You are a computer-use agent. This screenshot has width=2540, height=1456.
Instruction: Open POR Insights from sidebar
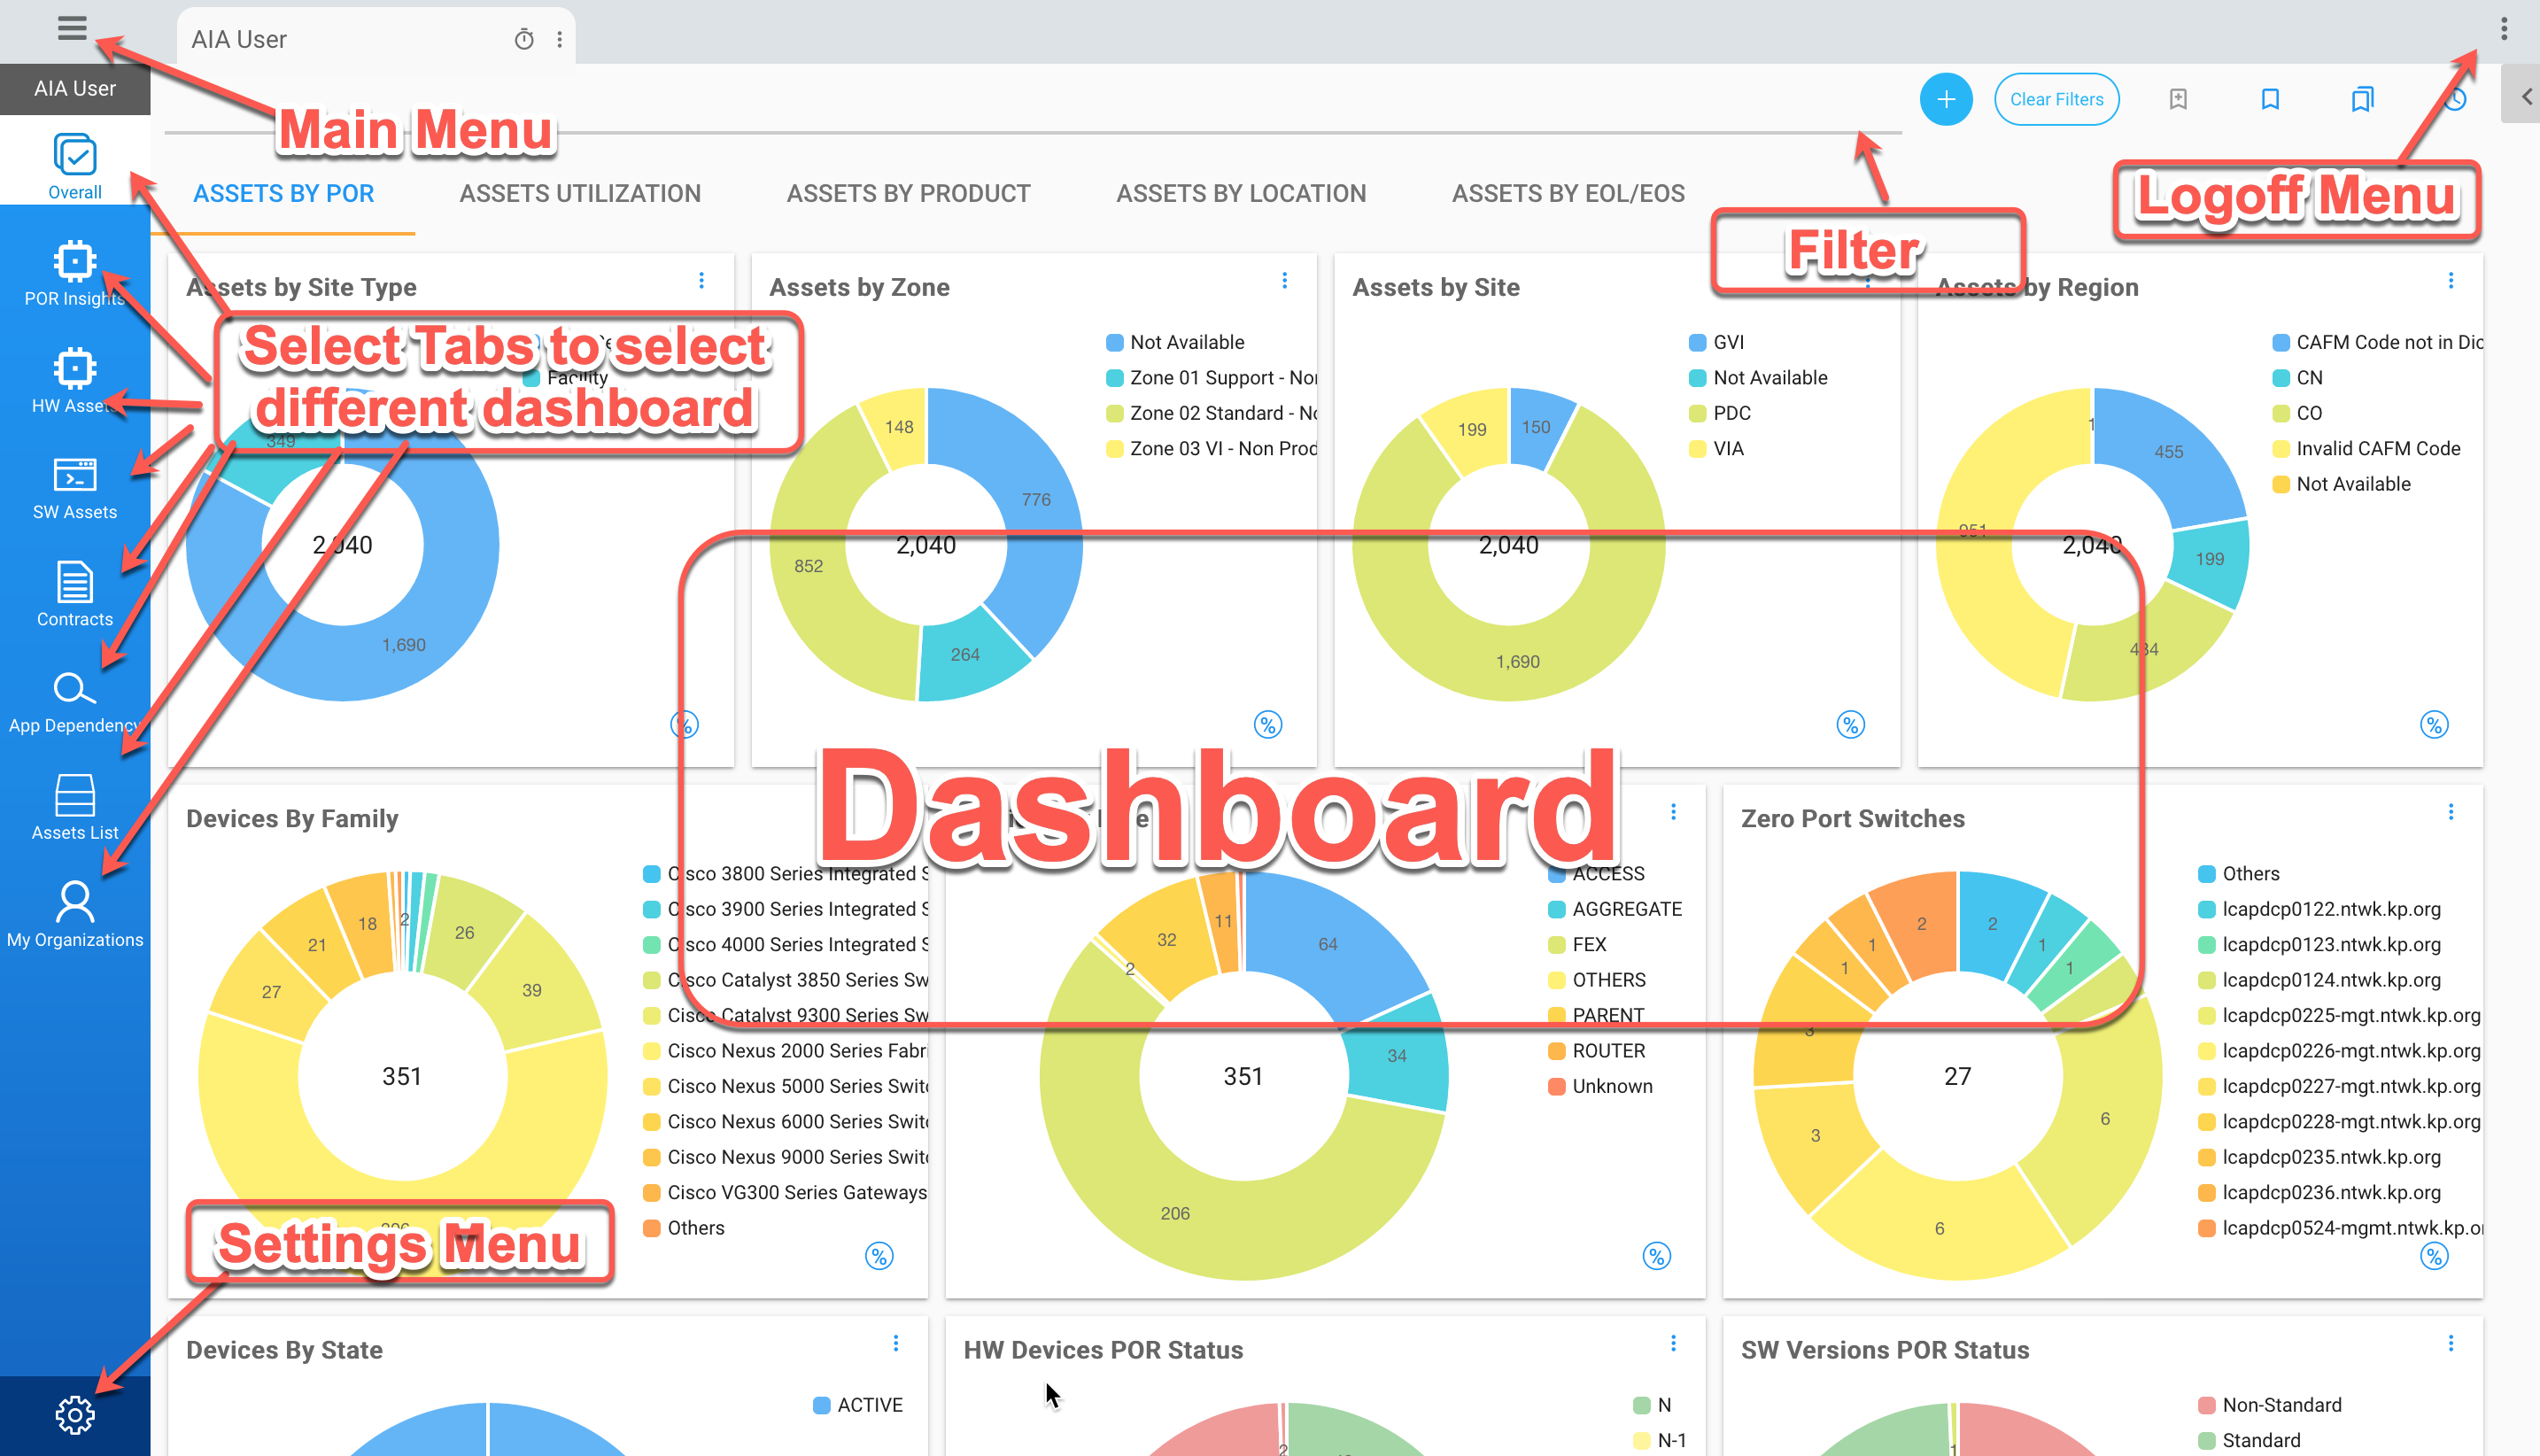(75, 273)
